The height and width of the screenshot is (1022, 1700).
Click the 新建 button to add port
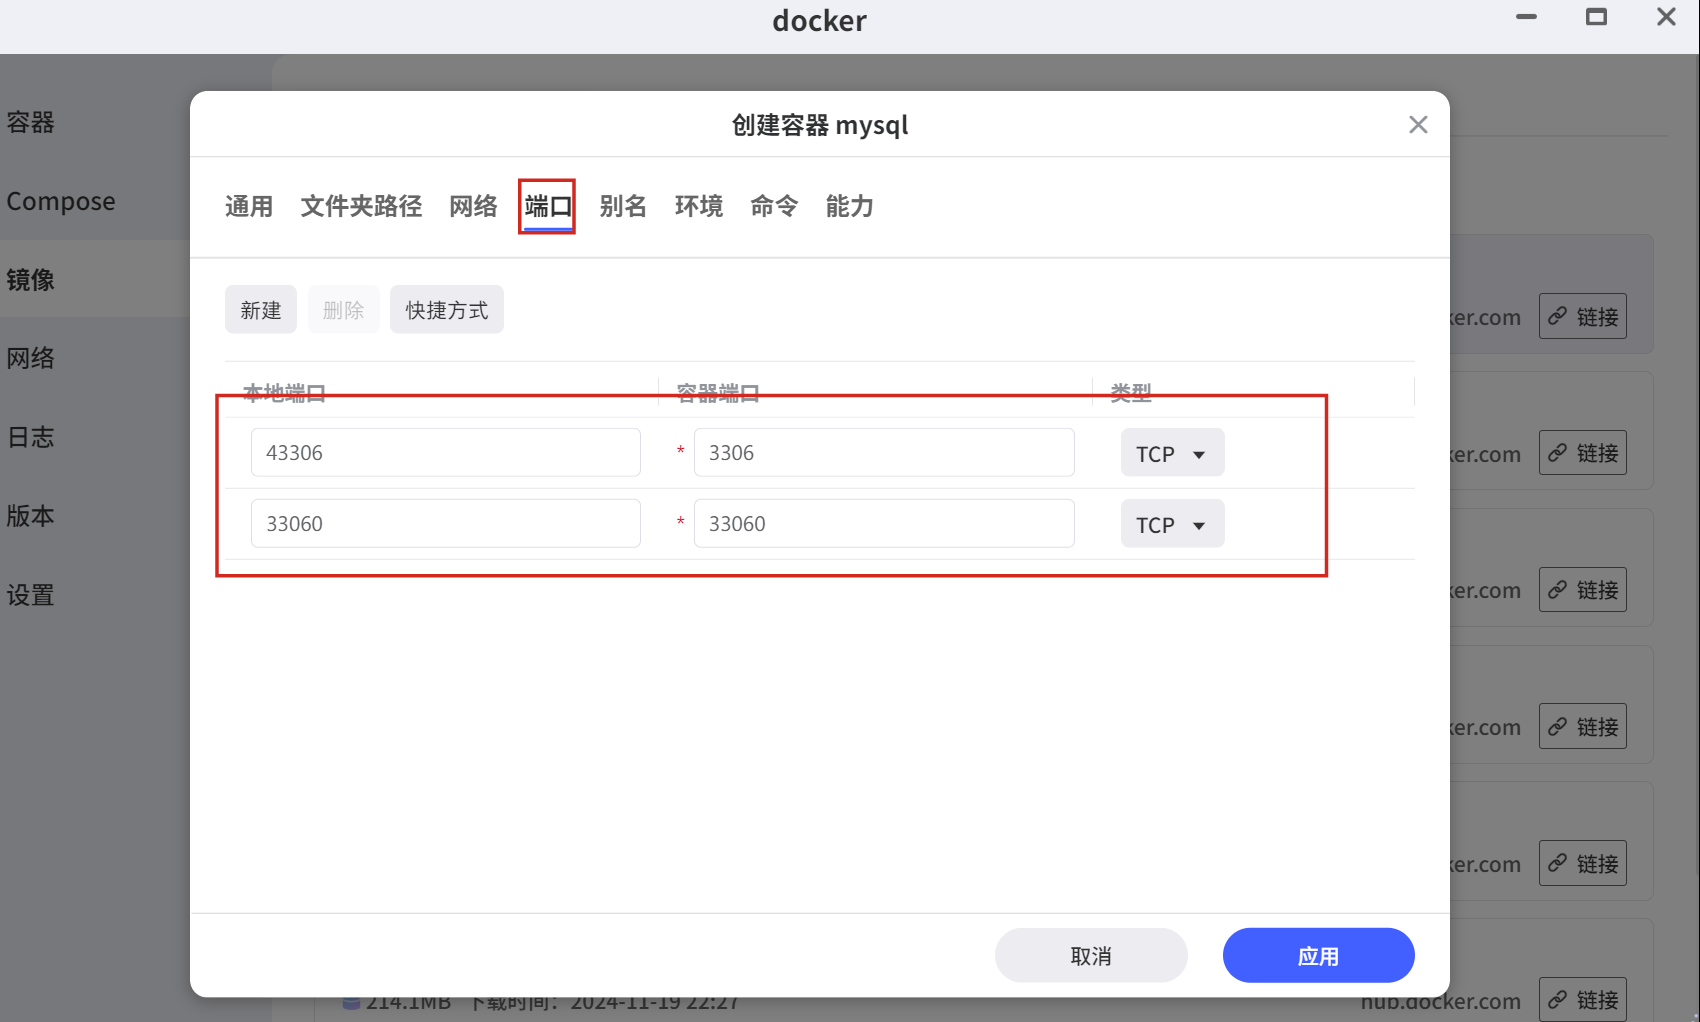[x=261, y=310]
